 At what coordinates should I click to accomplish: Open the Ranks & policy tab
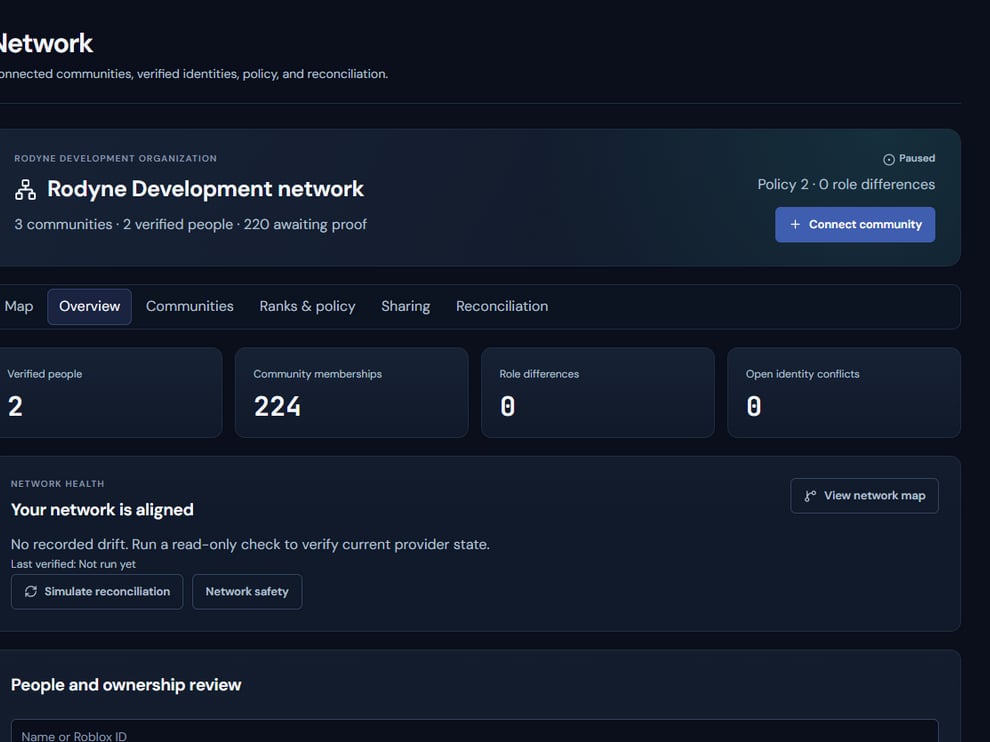307,306
